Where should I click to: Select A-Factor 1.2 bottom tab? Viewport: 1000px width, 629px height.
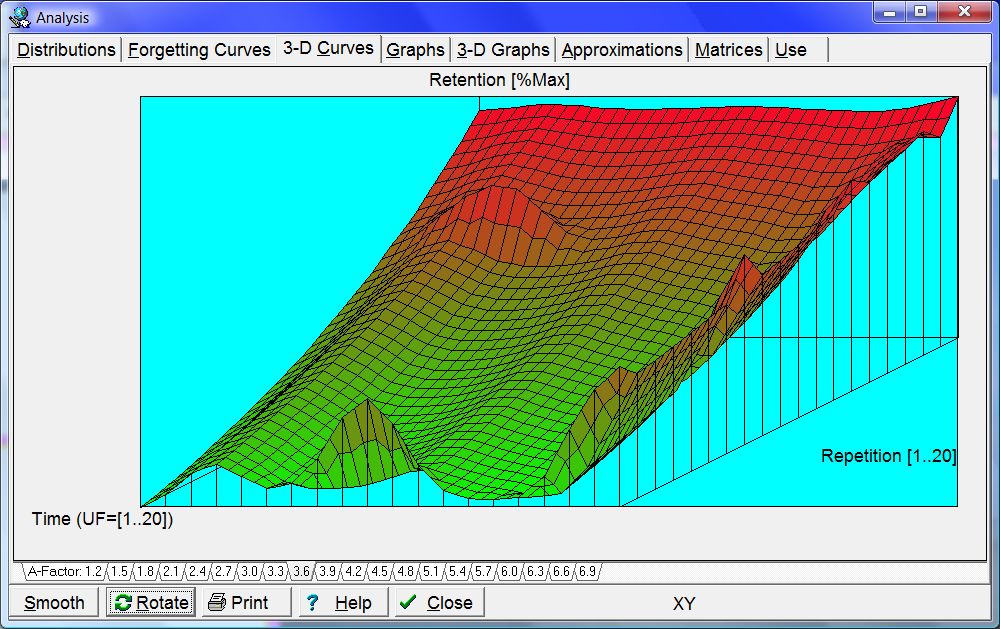click(x=64, y=572)
